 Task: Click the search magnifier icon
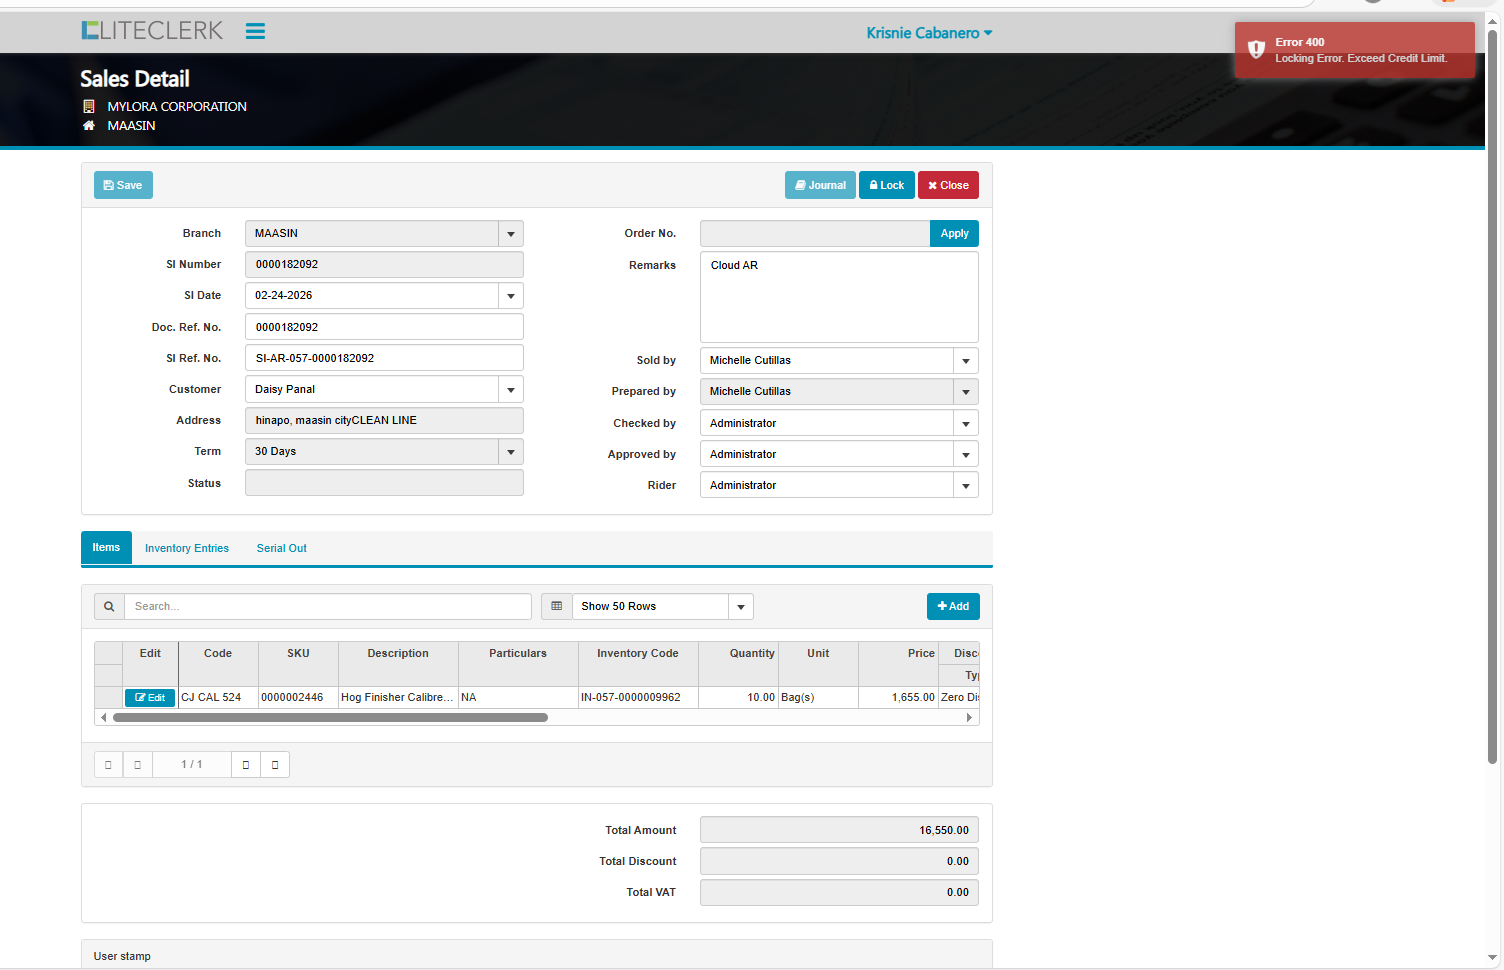[109, 606]
